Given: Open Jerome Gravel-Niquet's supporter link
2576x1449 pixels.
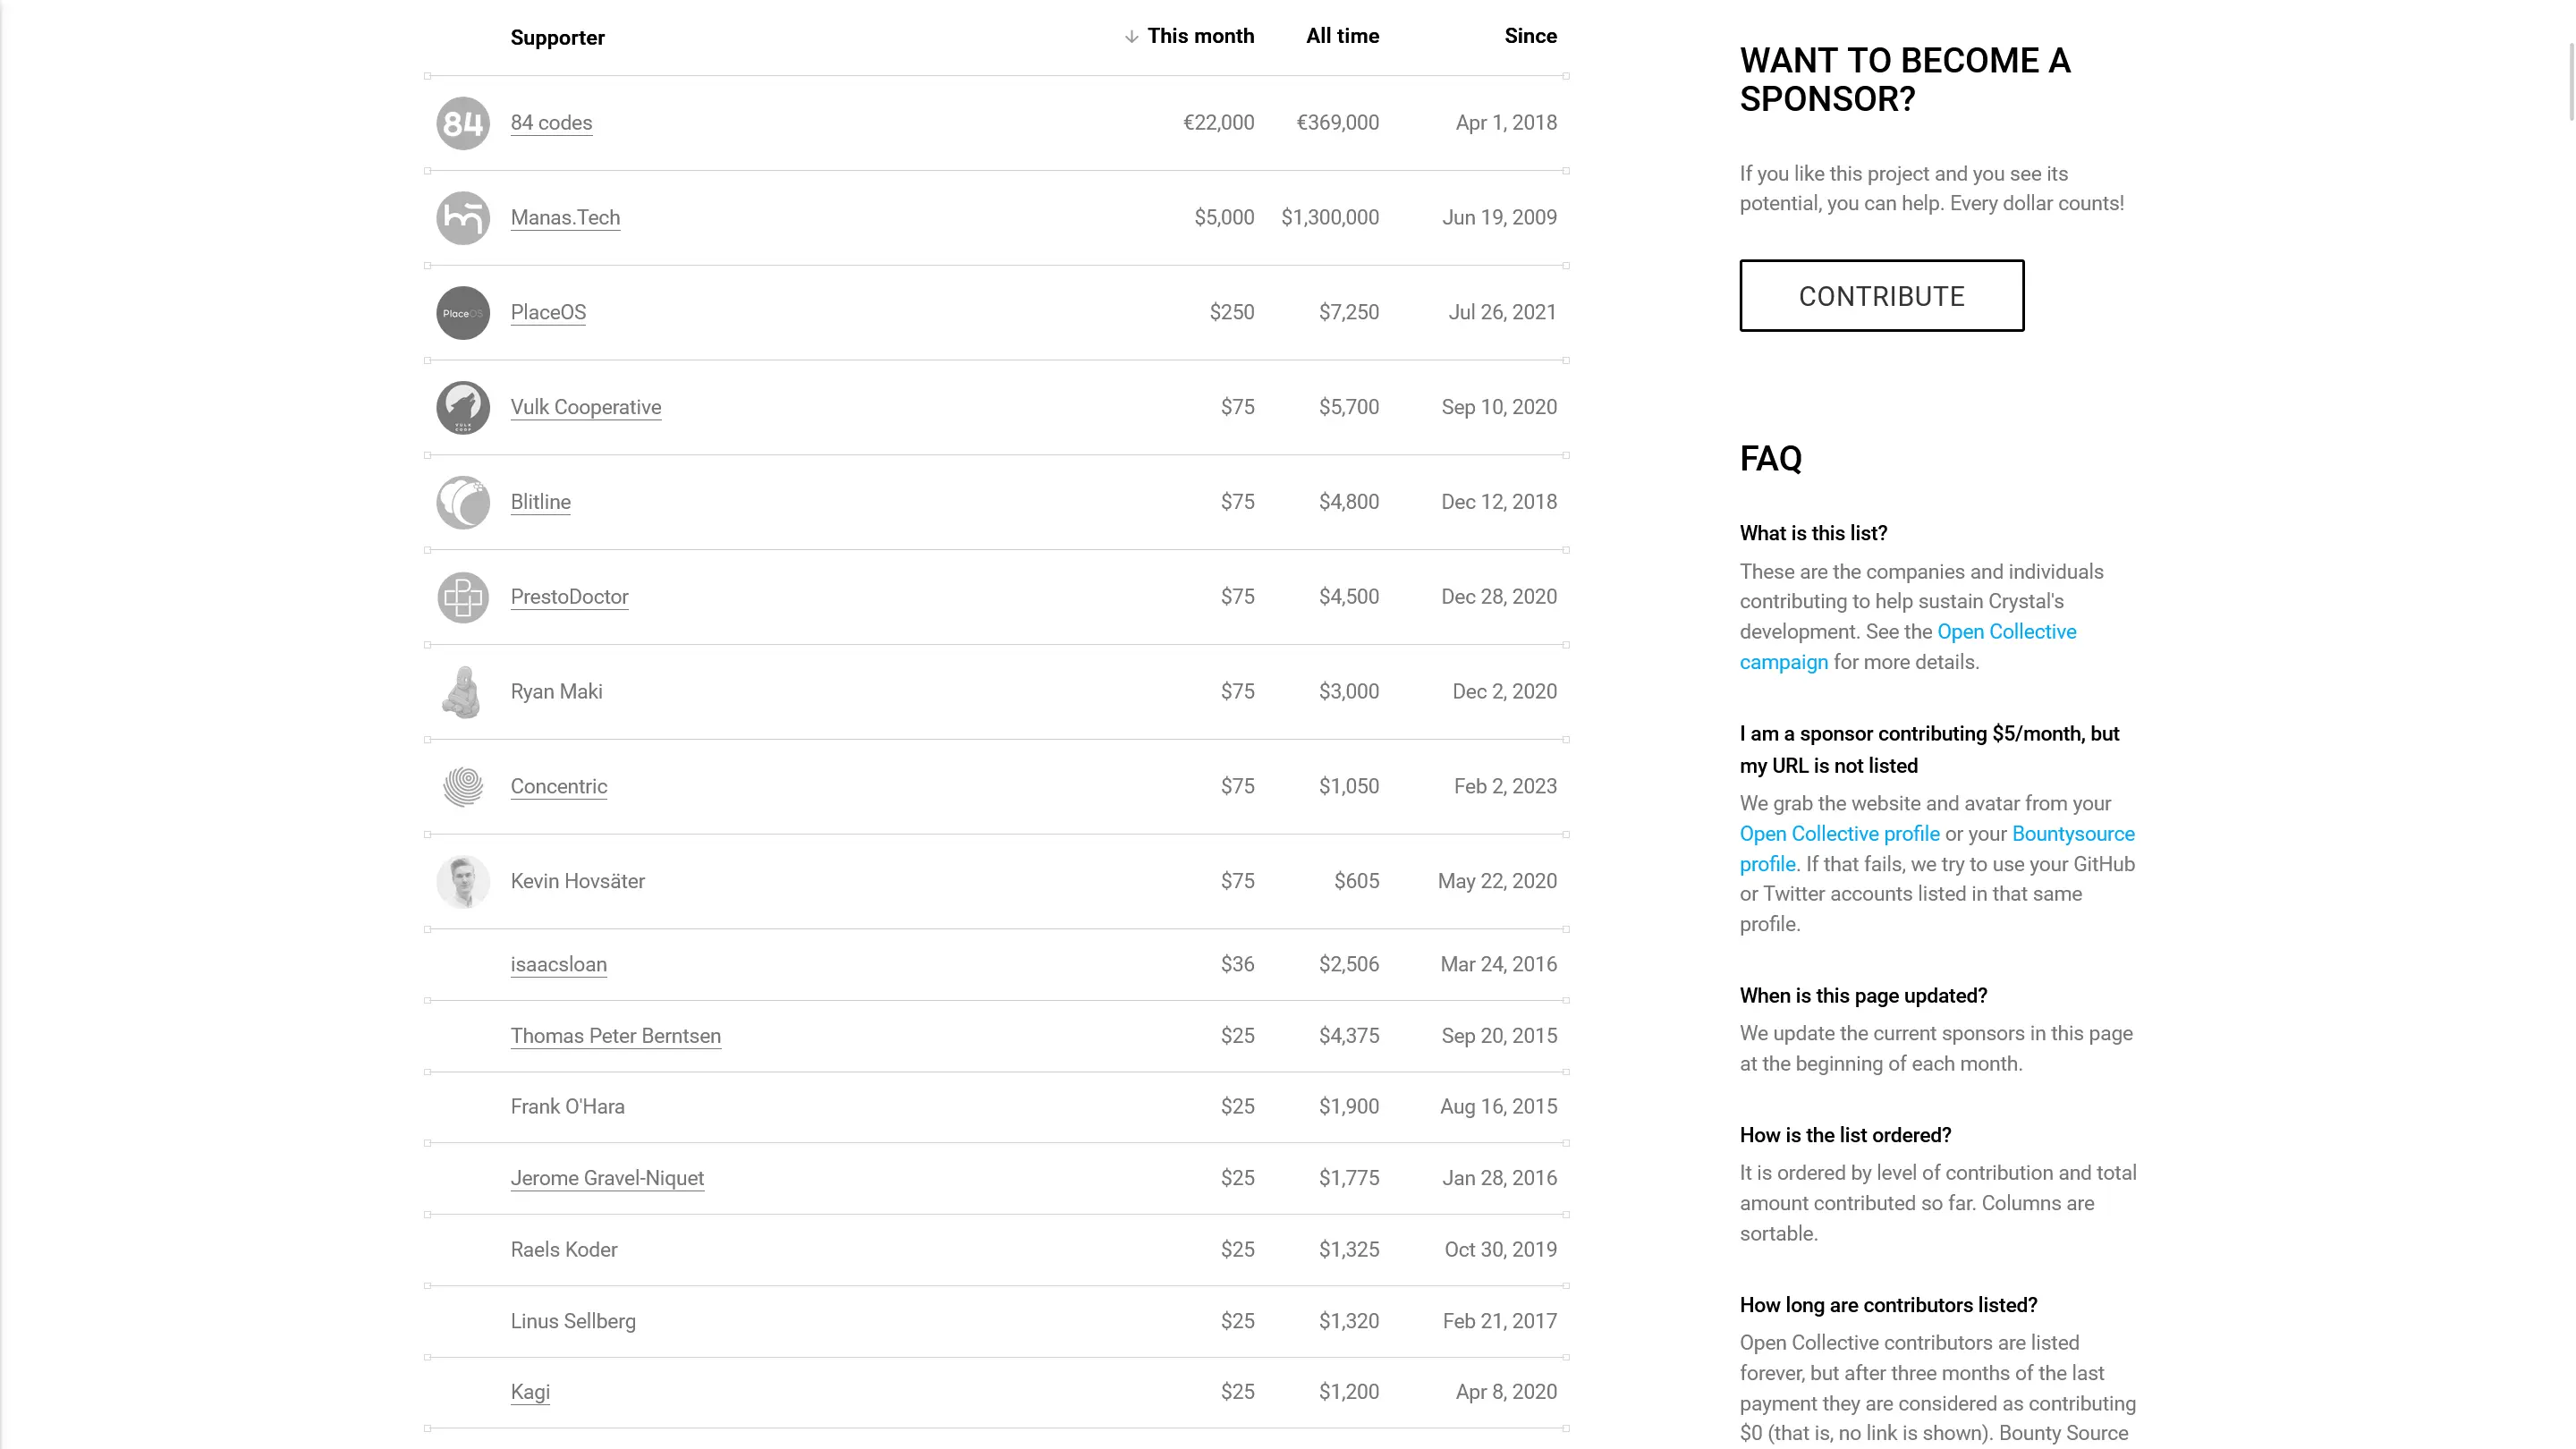Looking at the screenshot, I should pyautogui.click(x=607, y=1178).
